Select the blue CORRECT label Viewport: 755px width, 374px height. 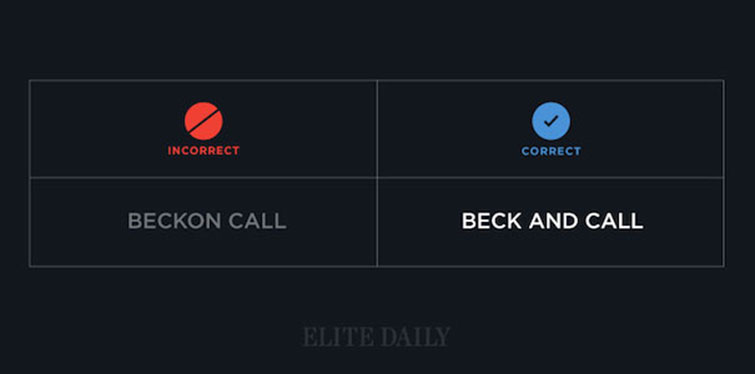pyautogui.click(x=551, y=151)
